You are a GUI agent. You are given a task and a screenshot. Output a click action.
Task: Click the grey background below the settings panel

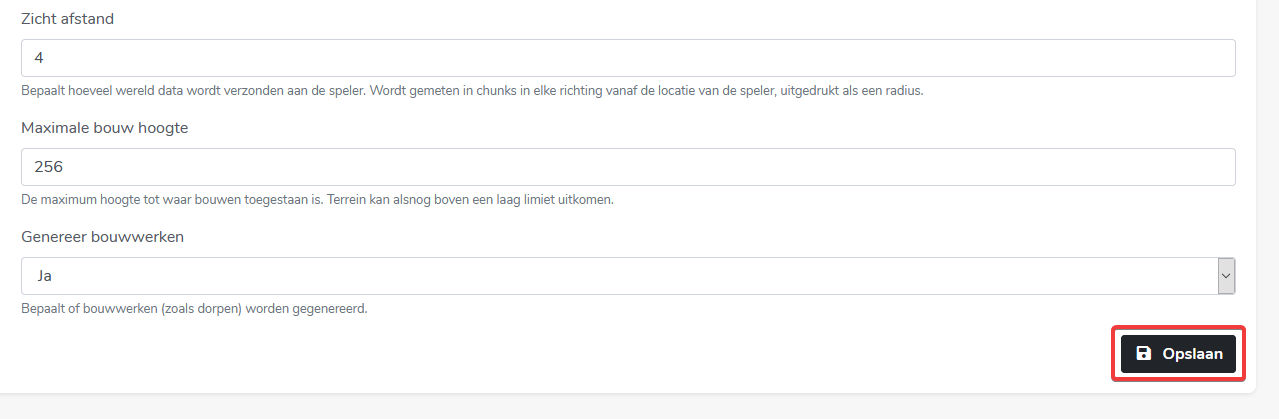click(640, 406)
